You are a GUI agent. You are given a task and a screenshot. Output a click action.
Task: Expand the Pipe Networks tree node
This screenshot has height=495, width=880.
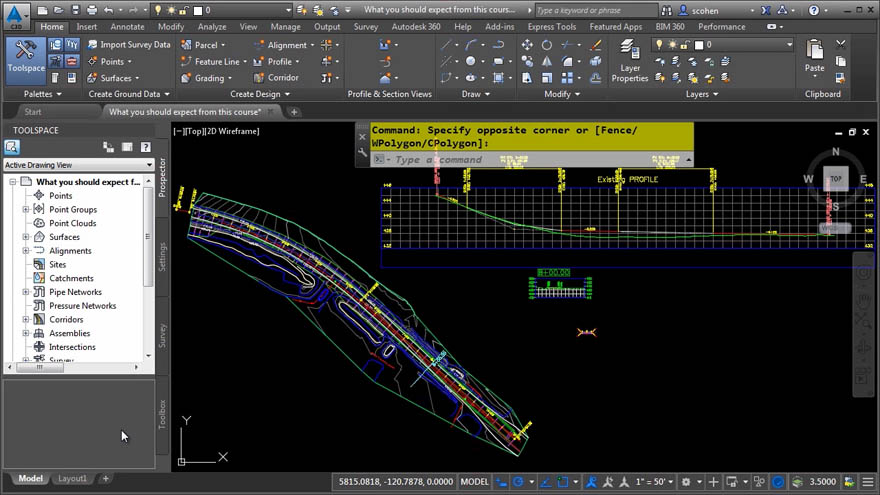26,292
